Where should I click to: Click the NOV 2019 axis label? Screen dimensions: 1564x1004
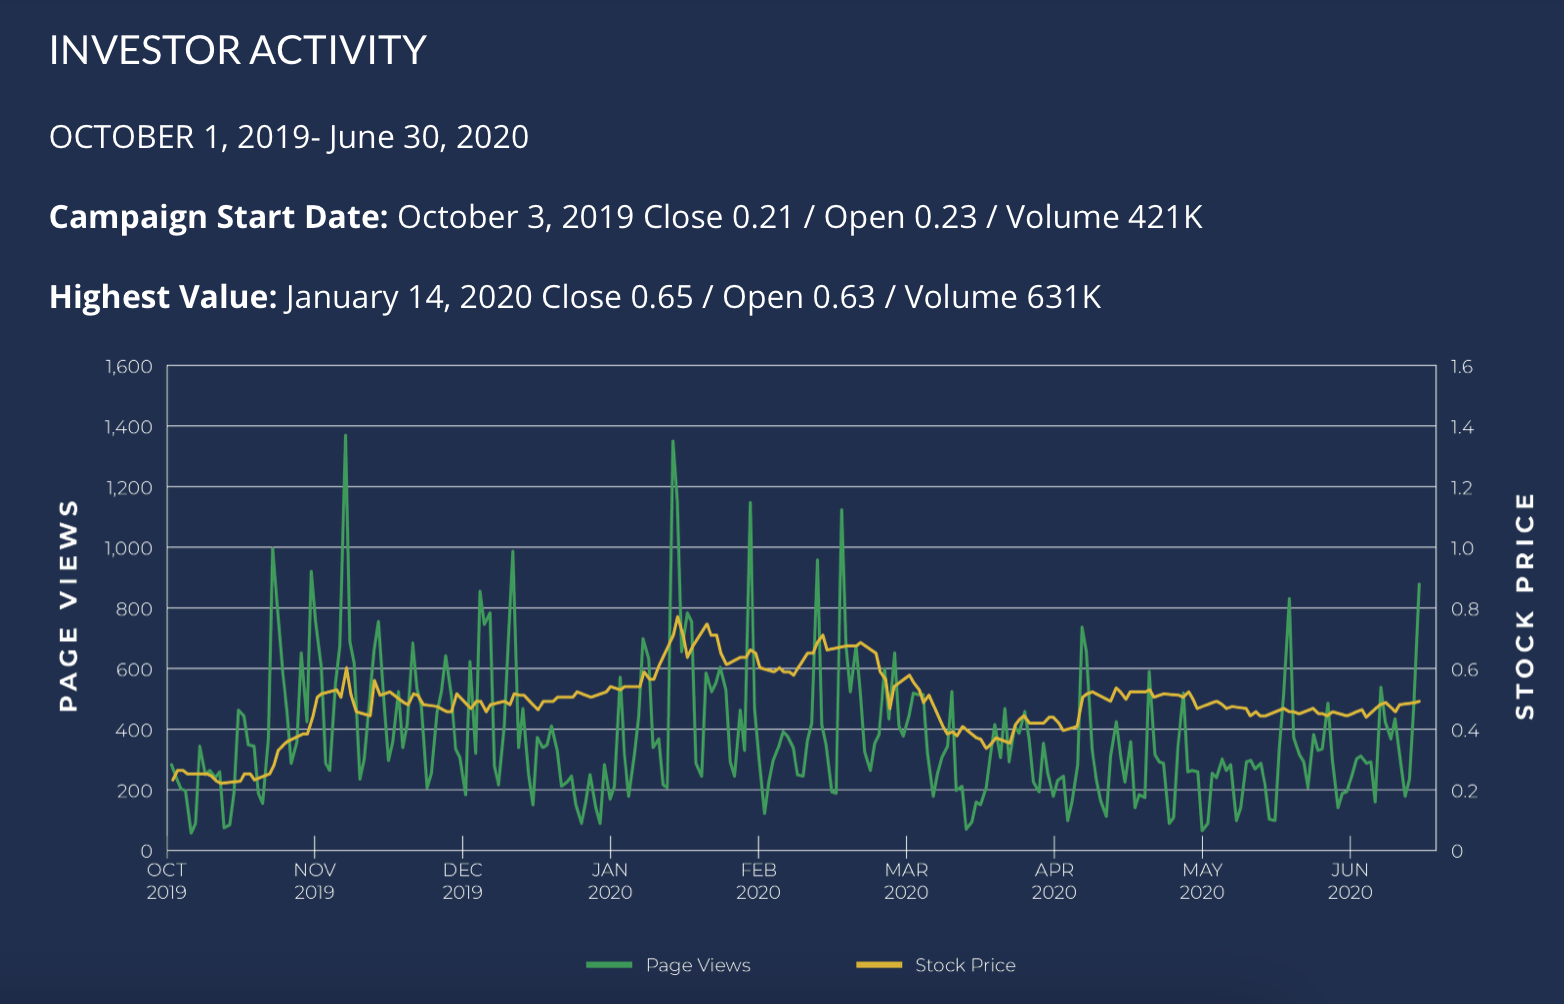click(x=314, y=881)
